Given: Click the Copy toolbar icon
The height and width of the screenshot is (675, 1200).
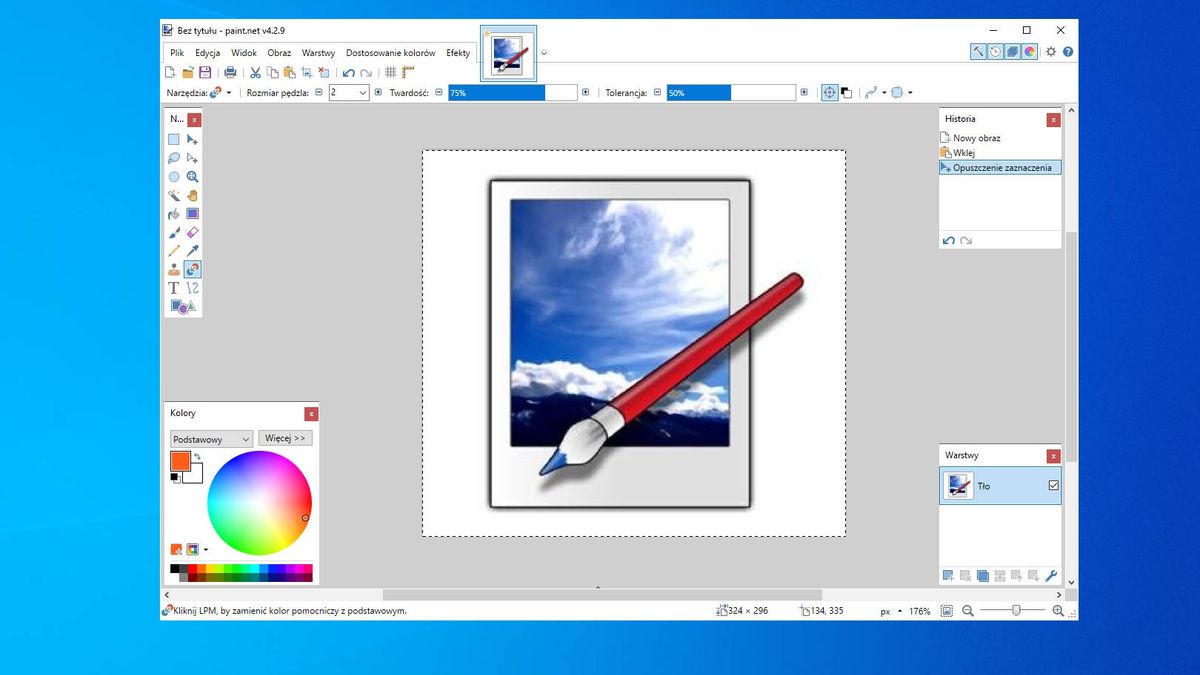Looking at the screenshot, I should 272,72.
